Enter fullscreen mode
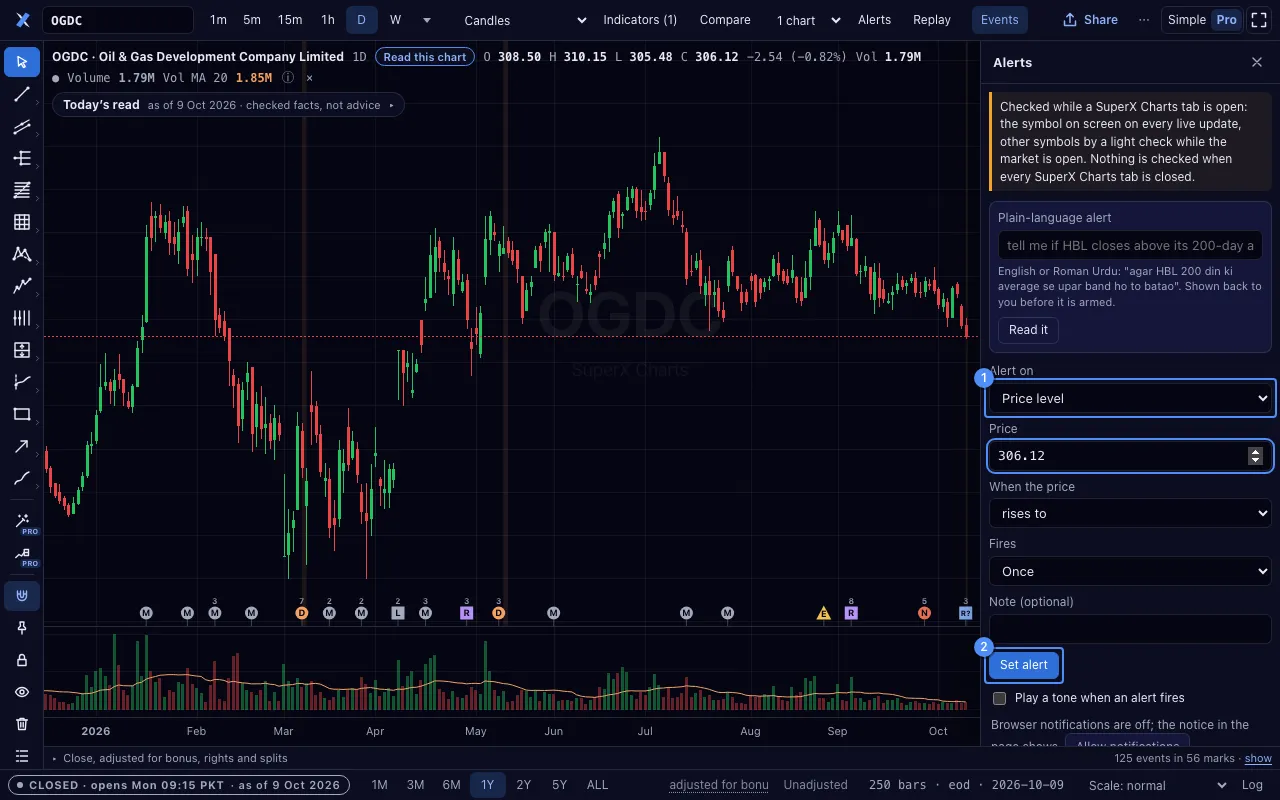Viewport: 1280px width, 800px height. tap(1259, 20)
